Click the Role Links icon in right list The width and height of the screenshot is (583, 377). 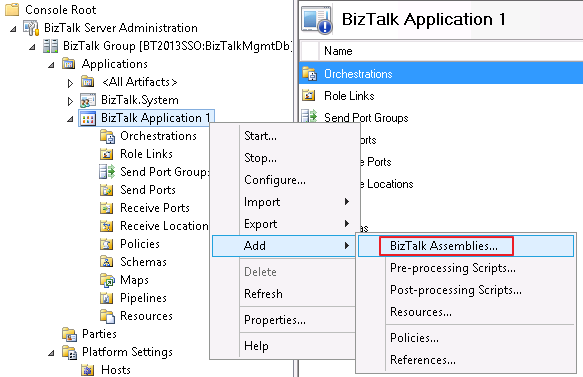[x=309, y=96]
